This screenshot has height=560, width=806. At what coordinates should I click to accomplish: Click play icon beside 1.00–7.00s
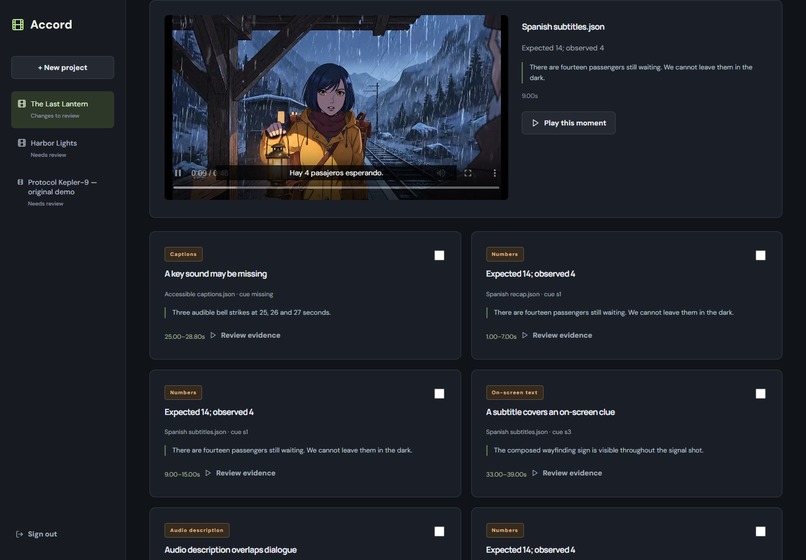[x=525, y=335]
